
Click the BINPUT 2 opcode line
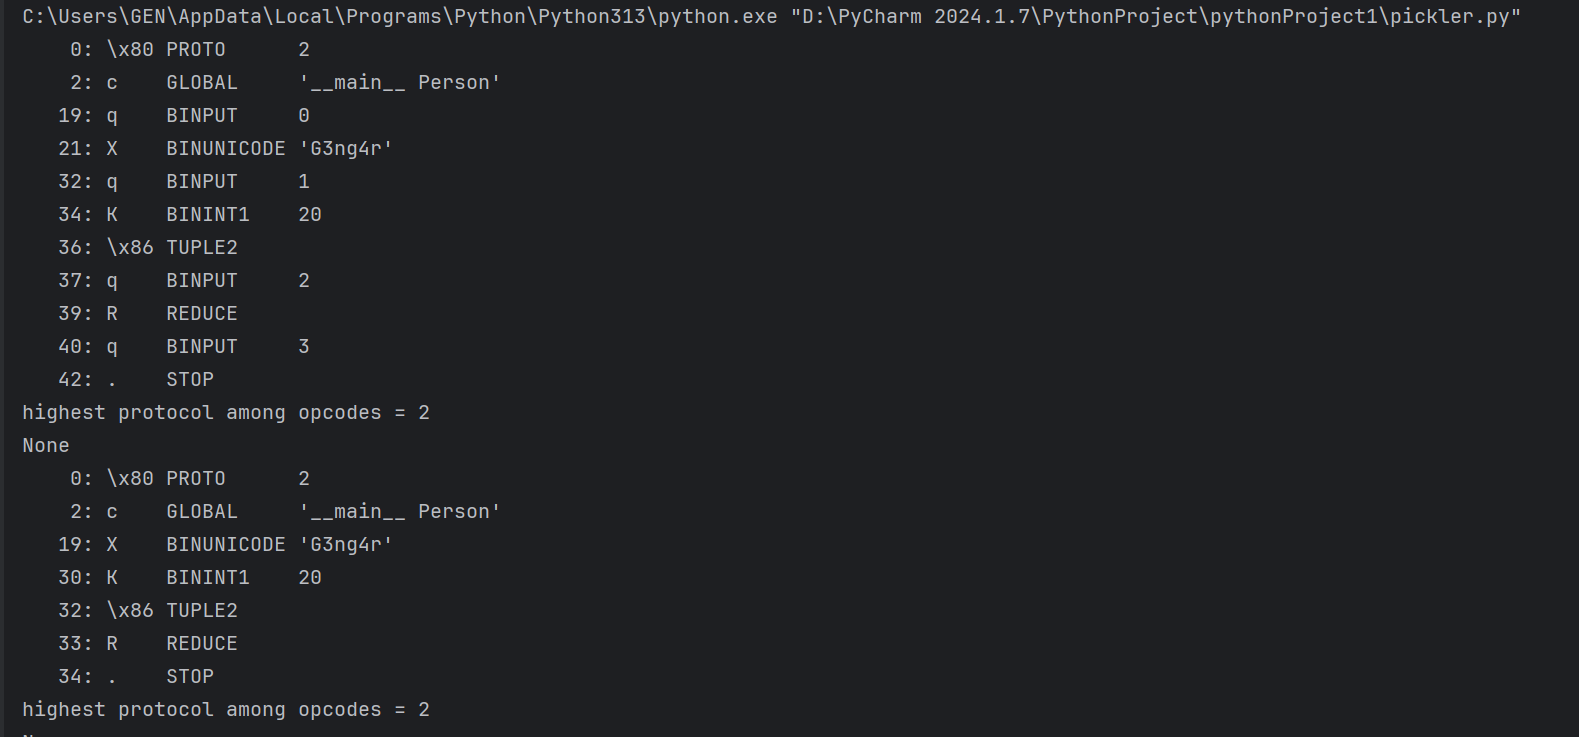pyautogui.click(x=202, y=281)
